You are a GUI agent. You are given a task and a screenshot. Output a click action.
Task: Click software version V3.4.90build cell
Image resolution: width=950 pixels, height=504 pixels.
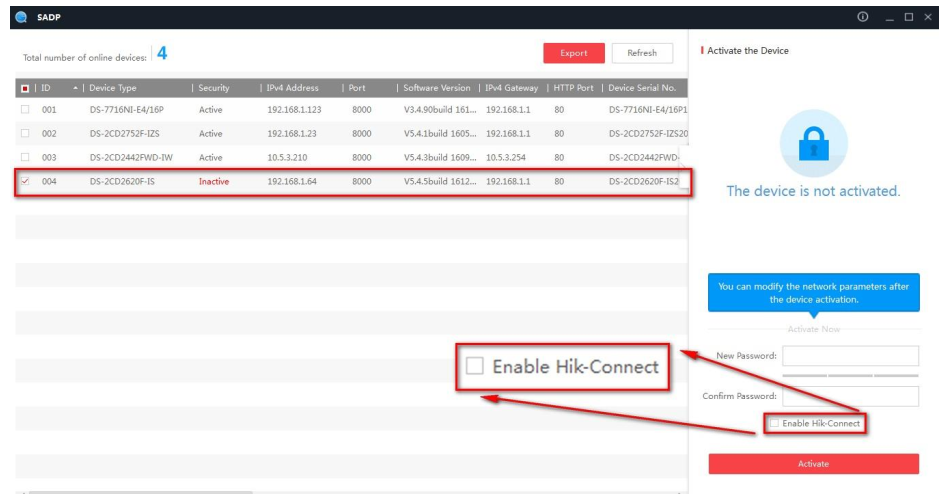pos(440,110)
